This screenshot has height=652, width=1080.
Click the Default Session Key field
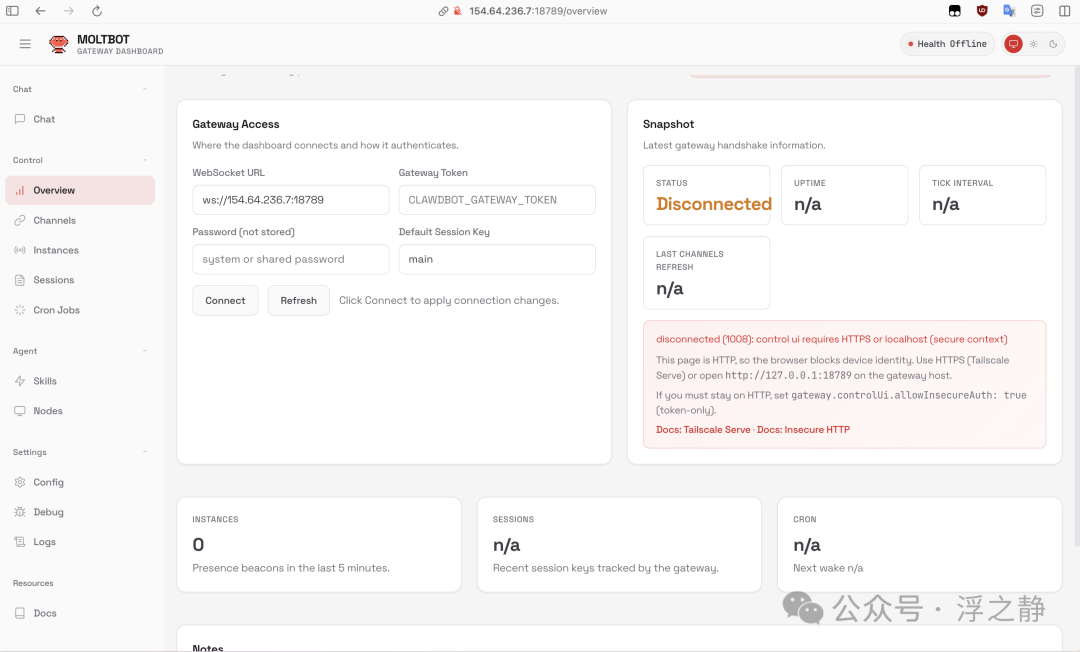497,259
